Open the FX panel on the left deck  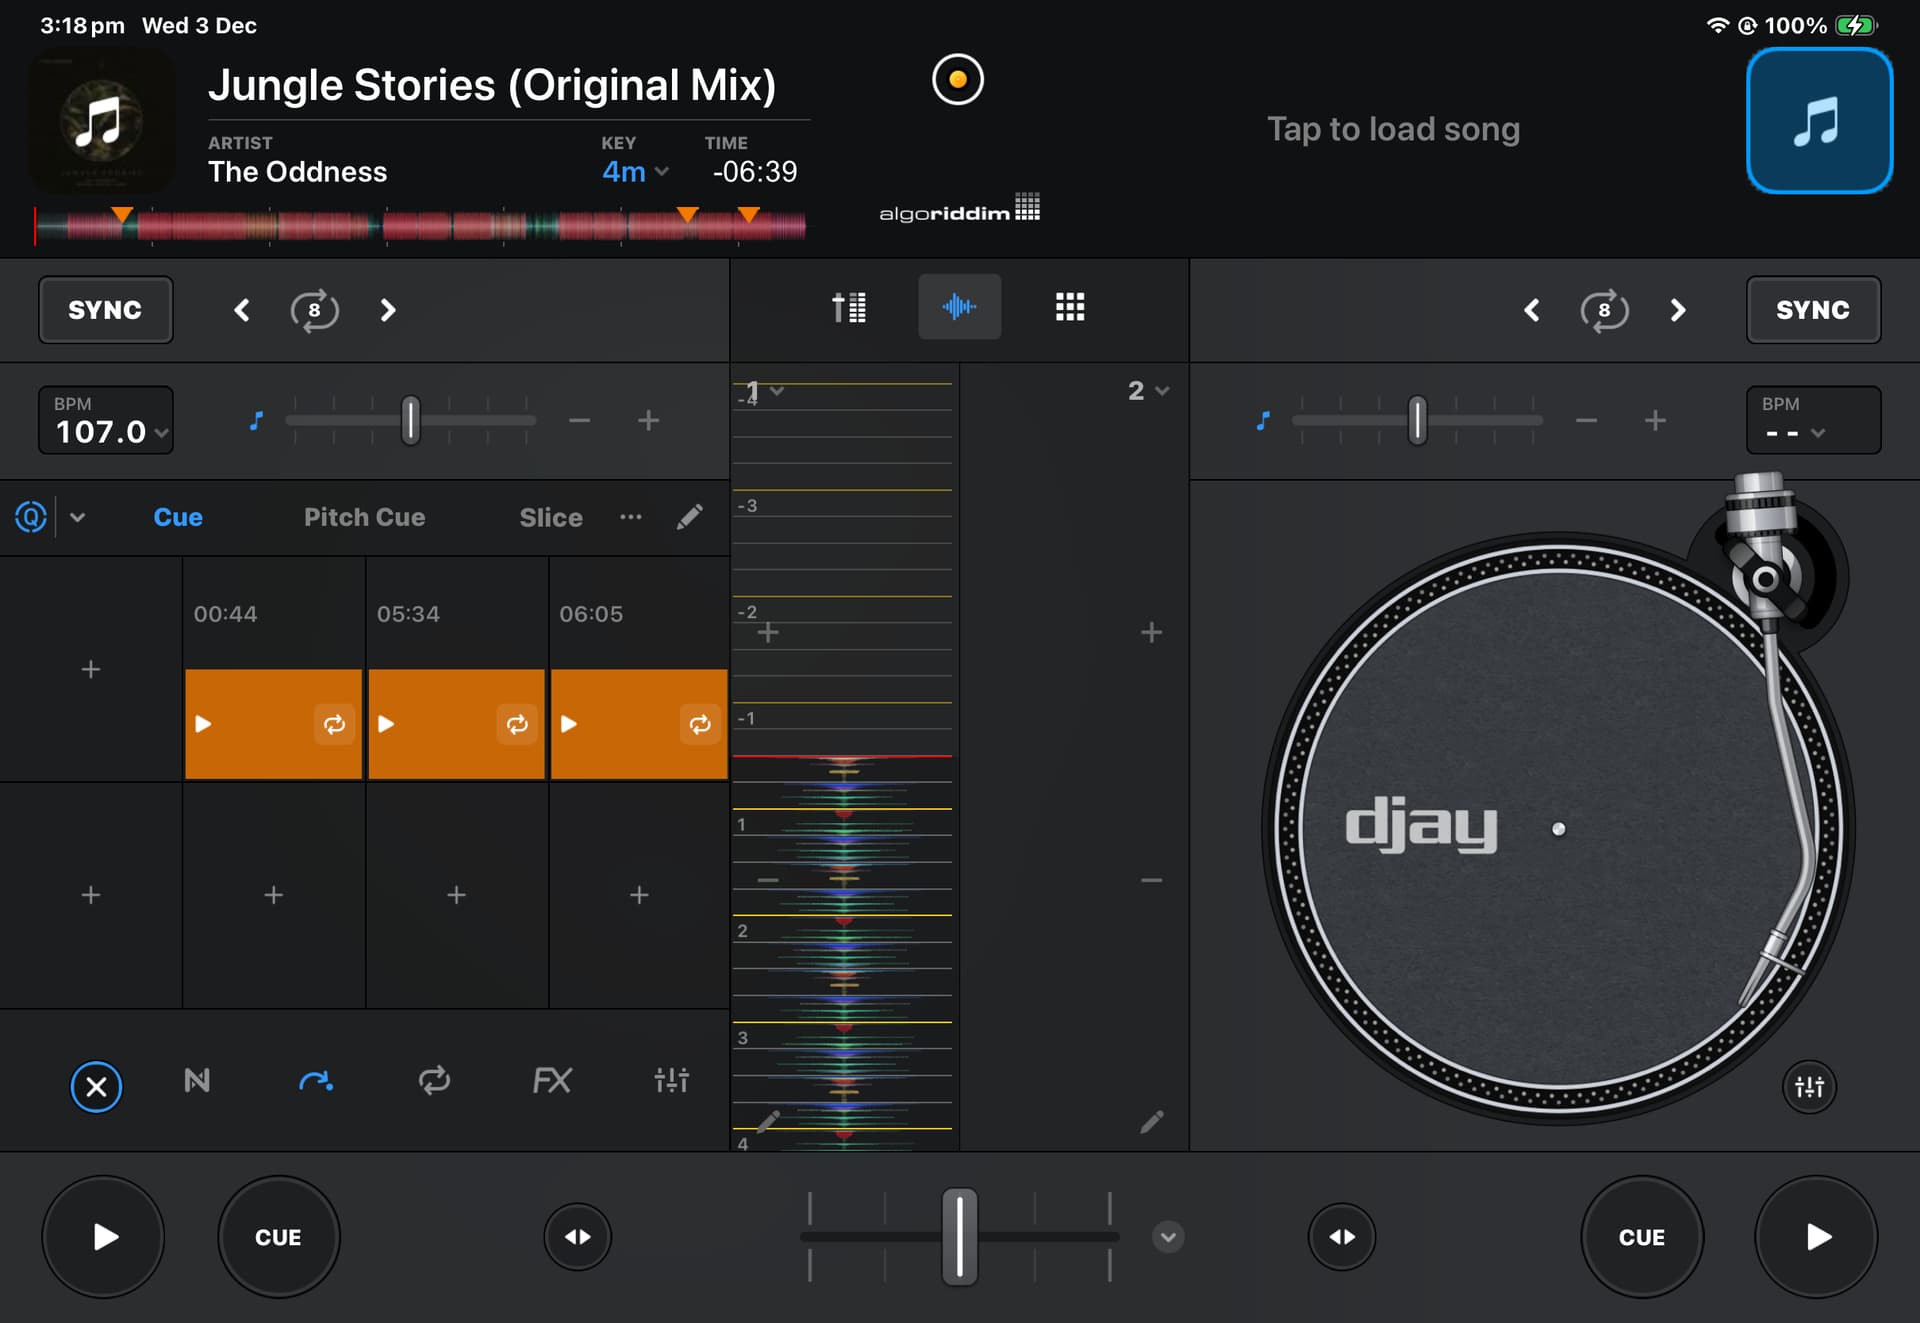551,1081
